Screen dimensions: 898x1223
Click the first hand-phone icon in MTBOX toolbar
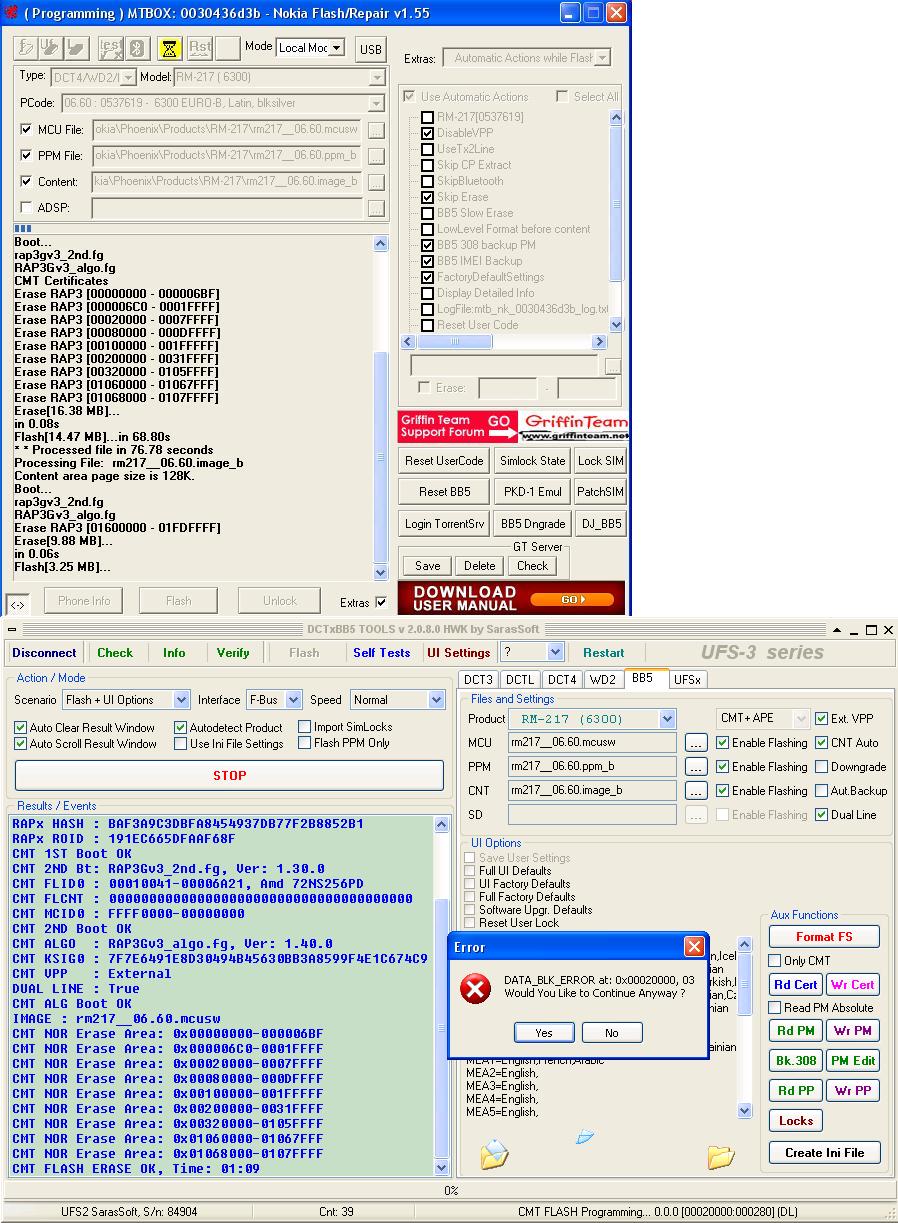27,48
